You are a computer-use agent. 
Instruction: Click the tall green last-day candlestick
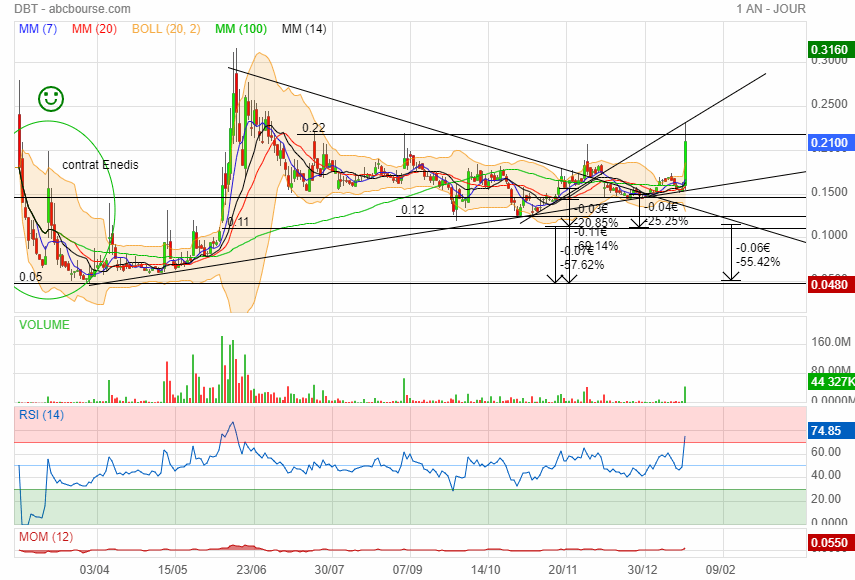point(685,160)
